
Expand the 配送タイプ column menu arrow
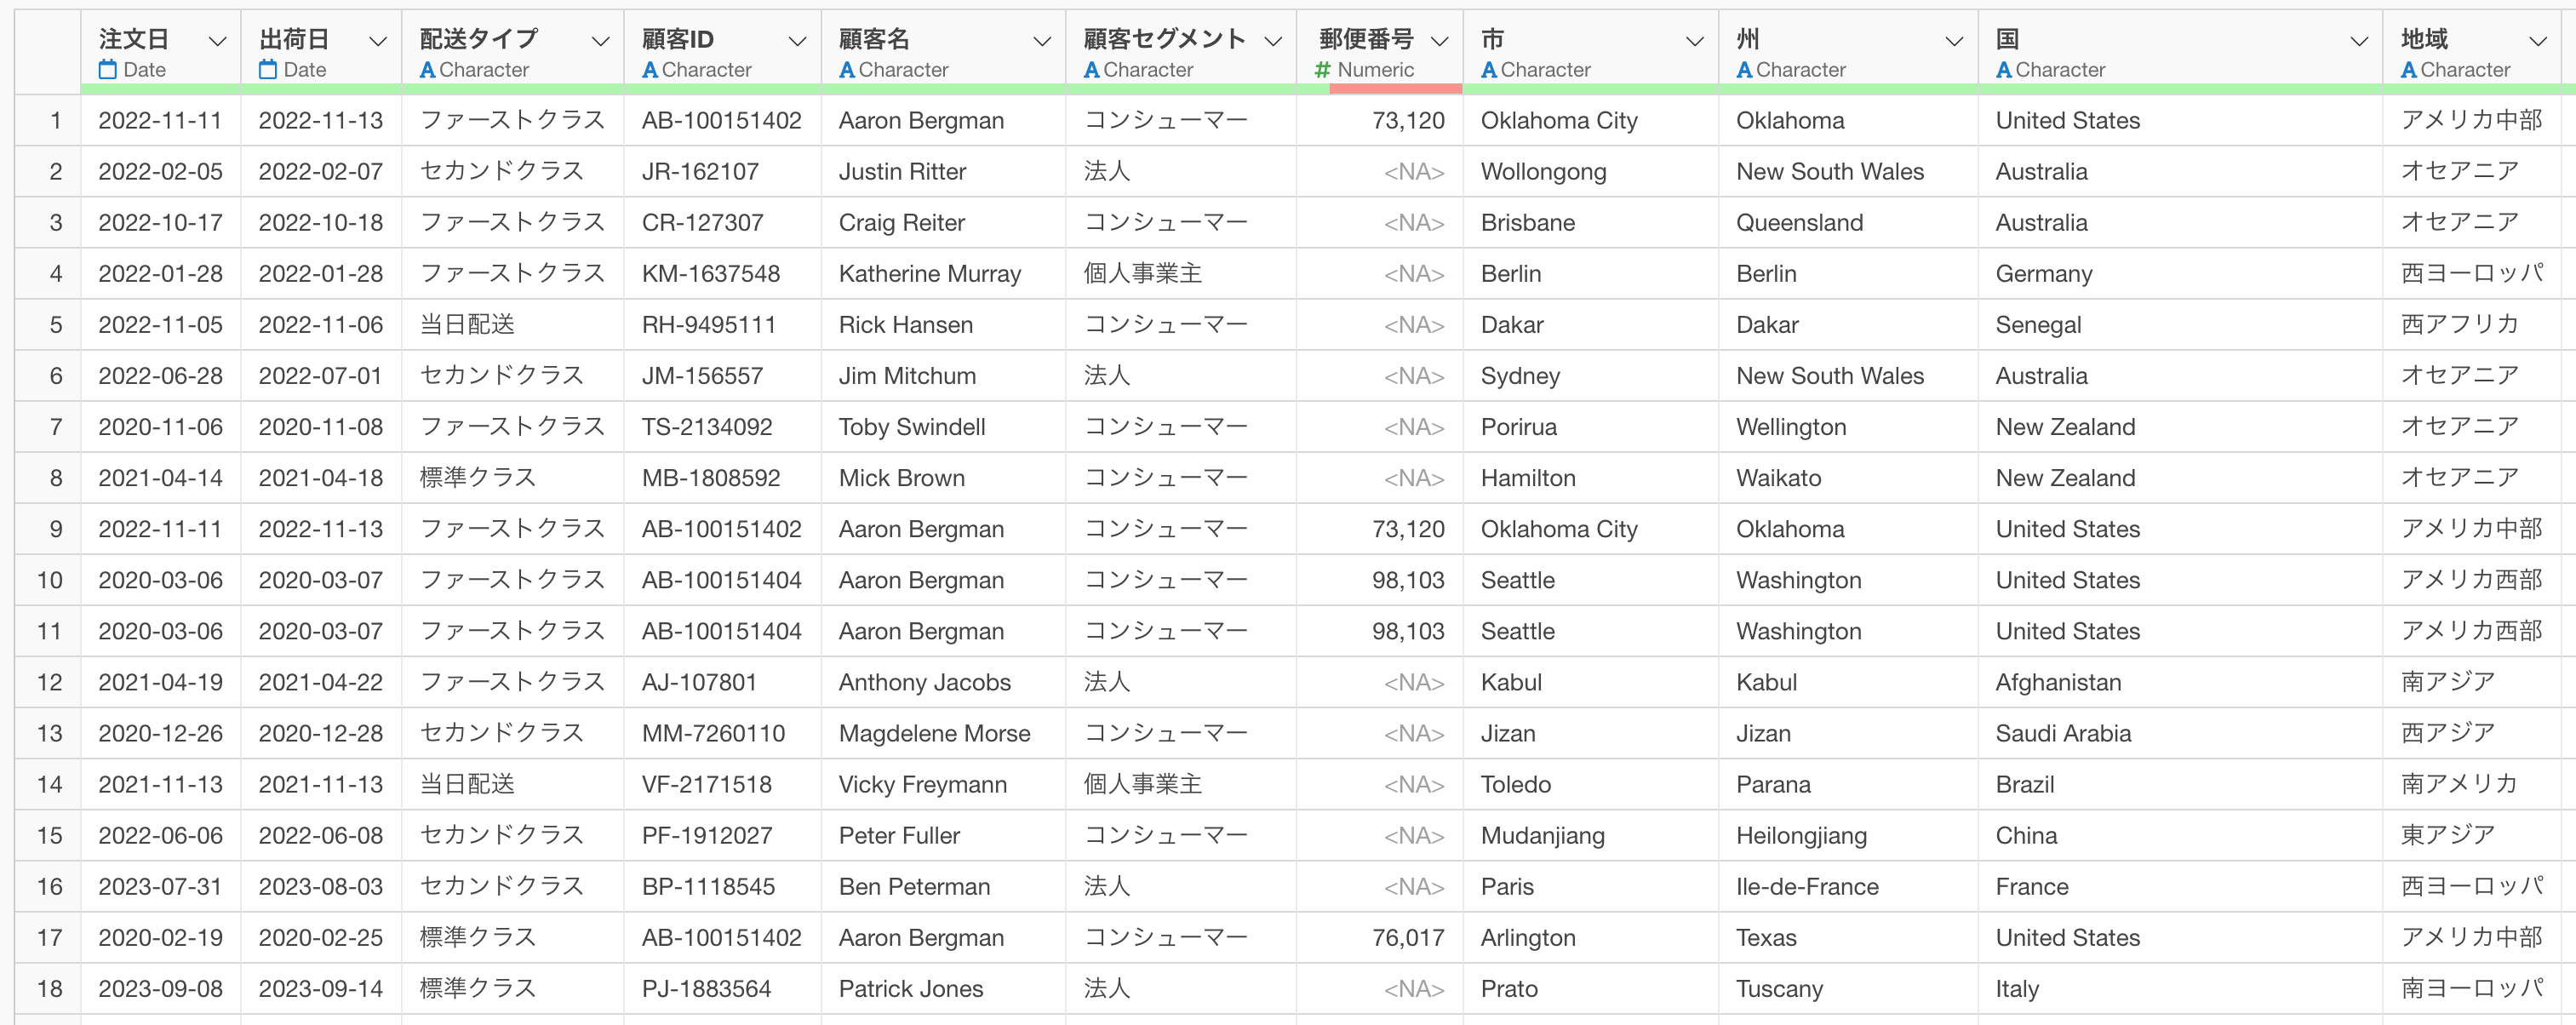600,41
